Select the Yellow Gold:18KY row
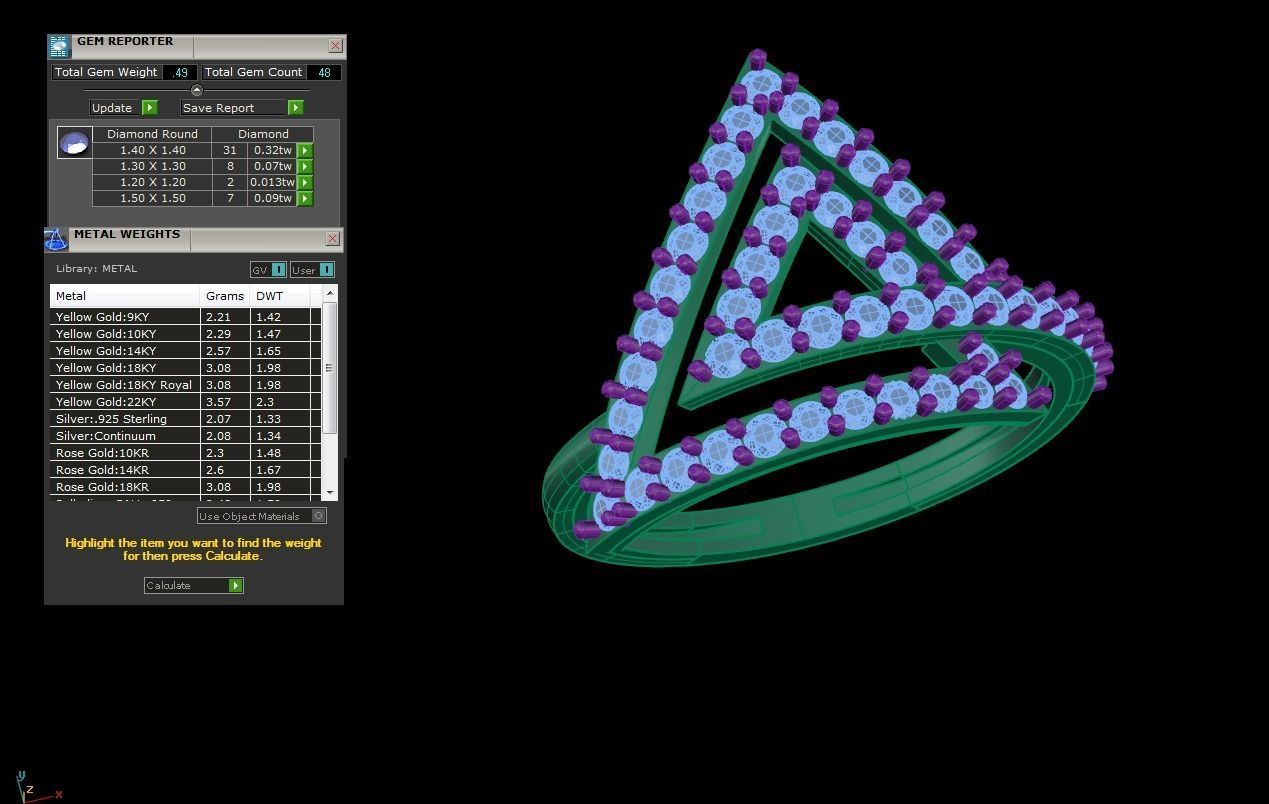The height and width of the screenshot is (804, 1269). click(x=186, y=368)
